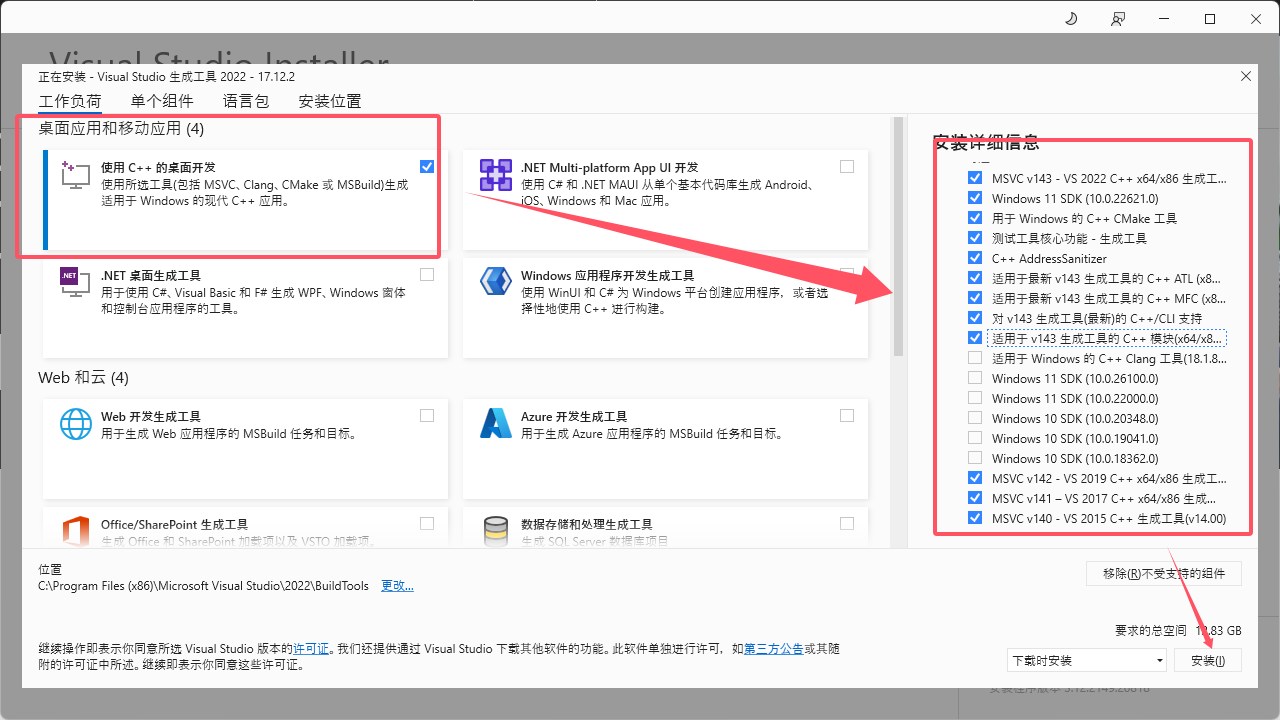Check the Office/SharePoint build tools checkbox
This screenshot has width=1280, height=720.
(x=427, y=523)
